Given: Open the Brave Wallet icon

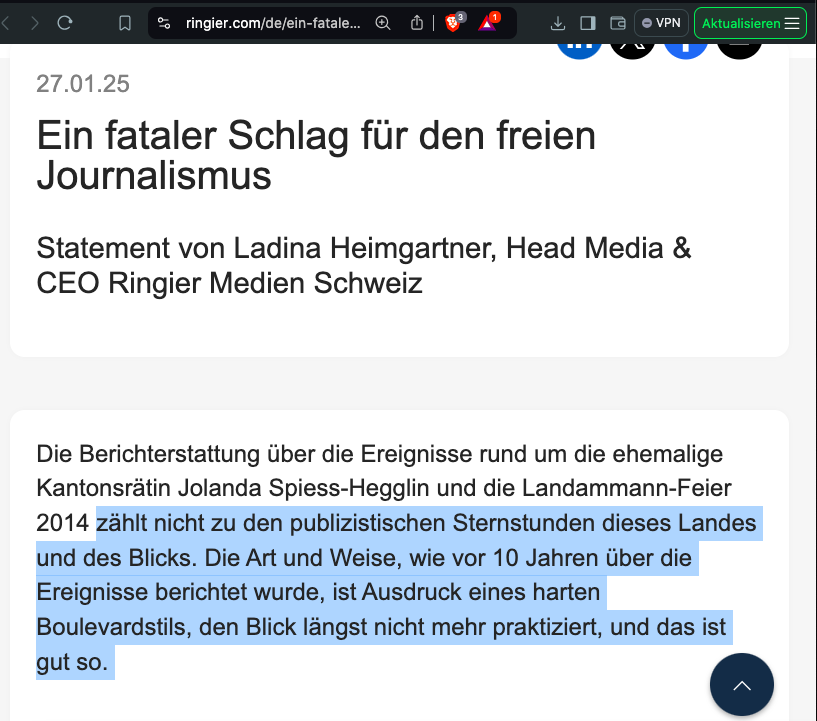Looking at the screenshot, I should coord(618,23).
